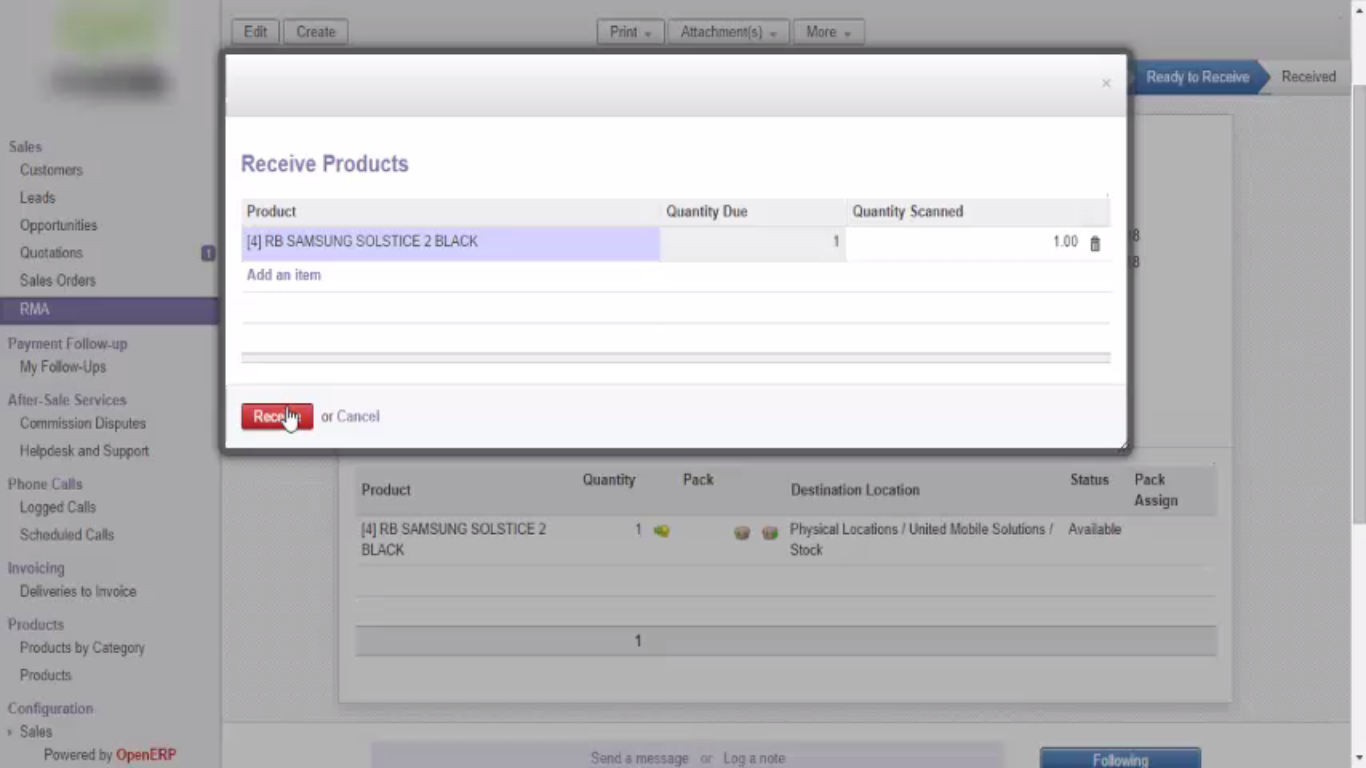Click the Quantity Due cell showing 1
Viewport: 1366px width, 768px height.
[x=753, y=243]
